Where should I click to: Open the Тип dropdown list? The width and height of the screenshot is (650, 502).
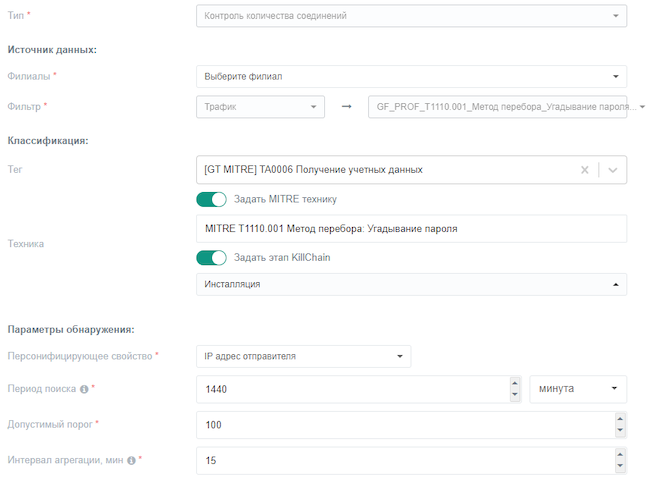click(x=411, y=16)
